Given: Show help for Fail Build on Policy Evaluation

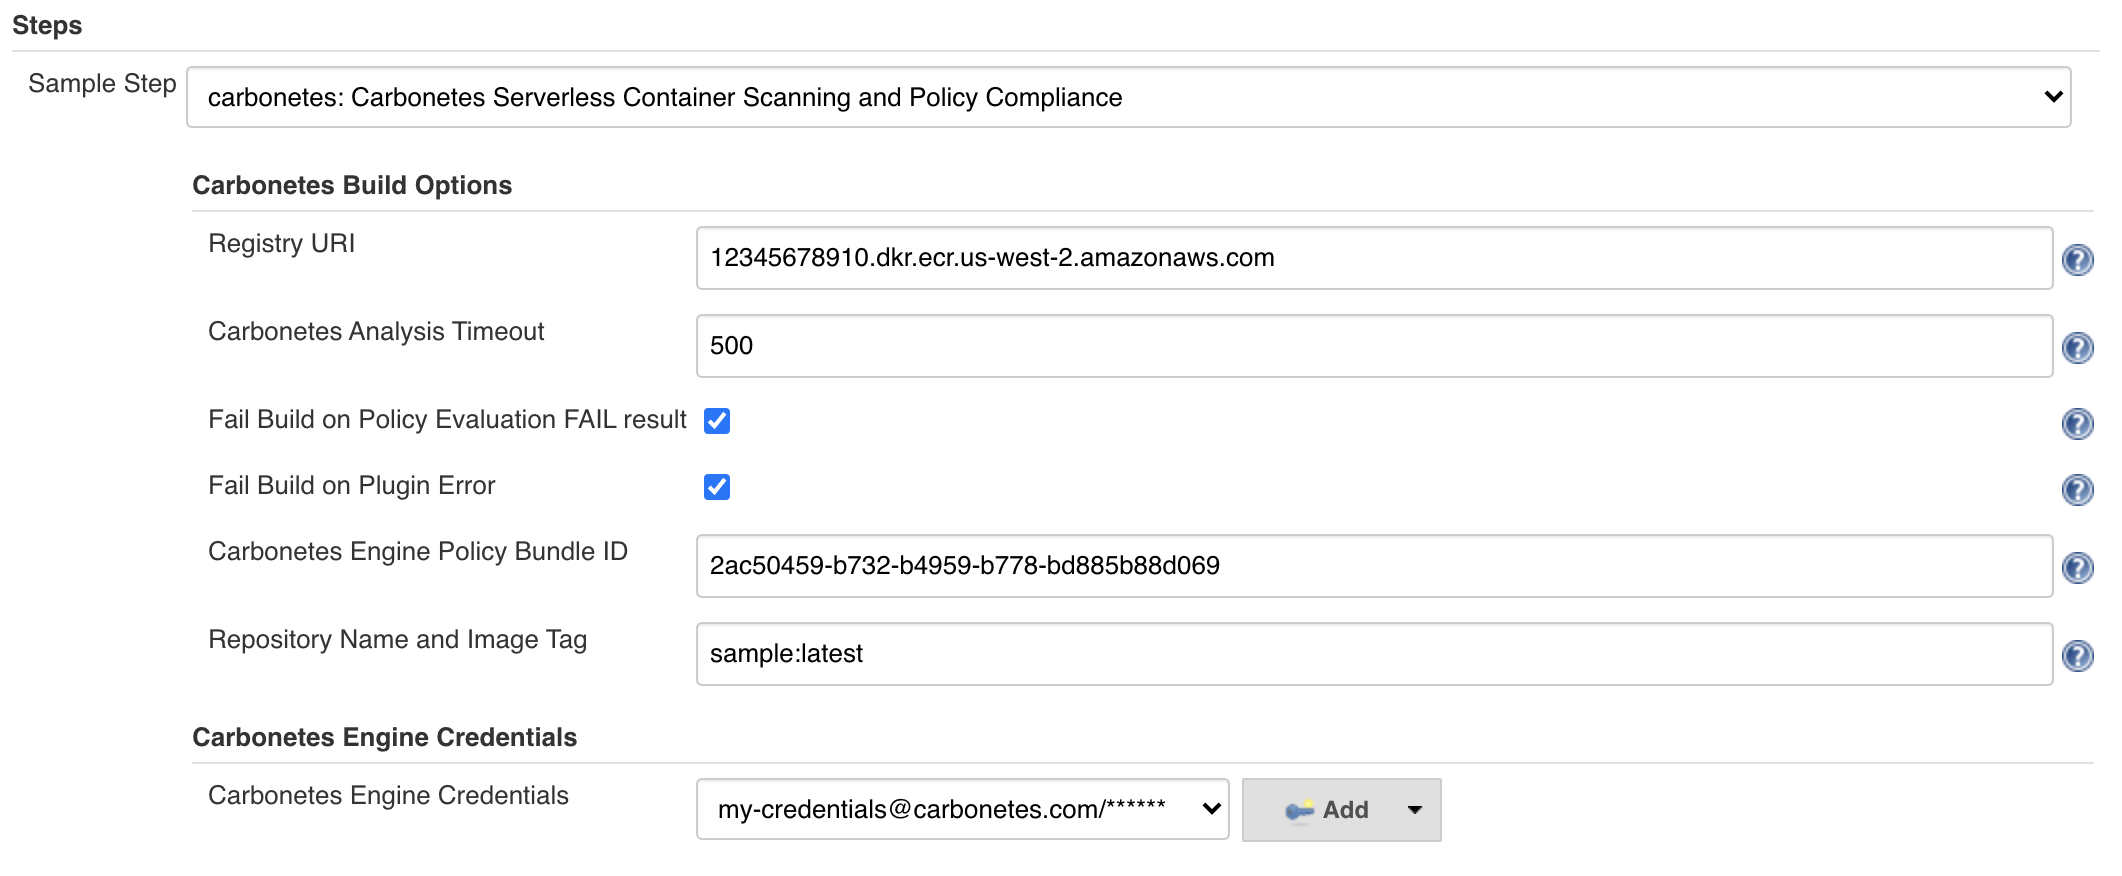Looking at the screenshot, I should click(2077, 424).
